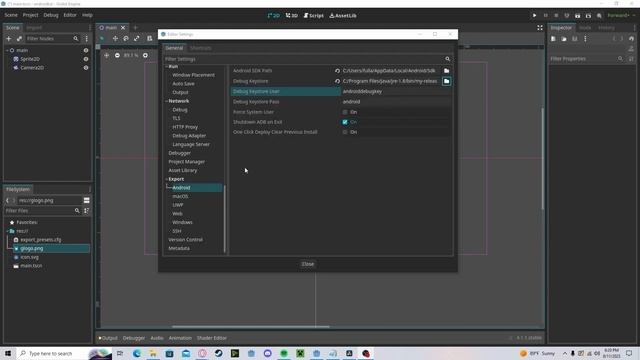The width and height of the screenshot is (640, 360).
Task: Collapse the Export section in settings tree
Action: pos(167,179)
